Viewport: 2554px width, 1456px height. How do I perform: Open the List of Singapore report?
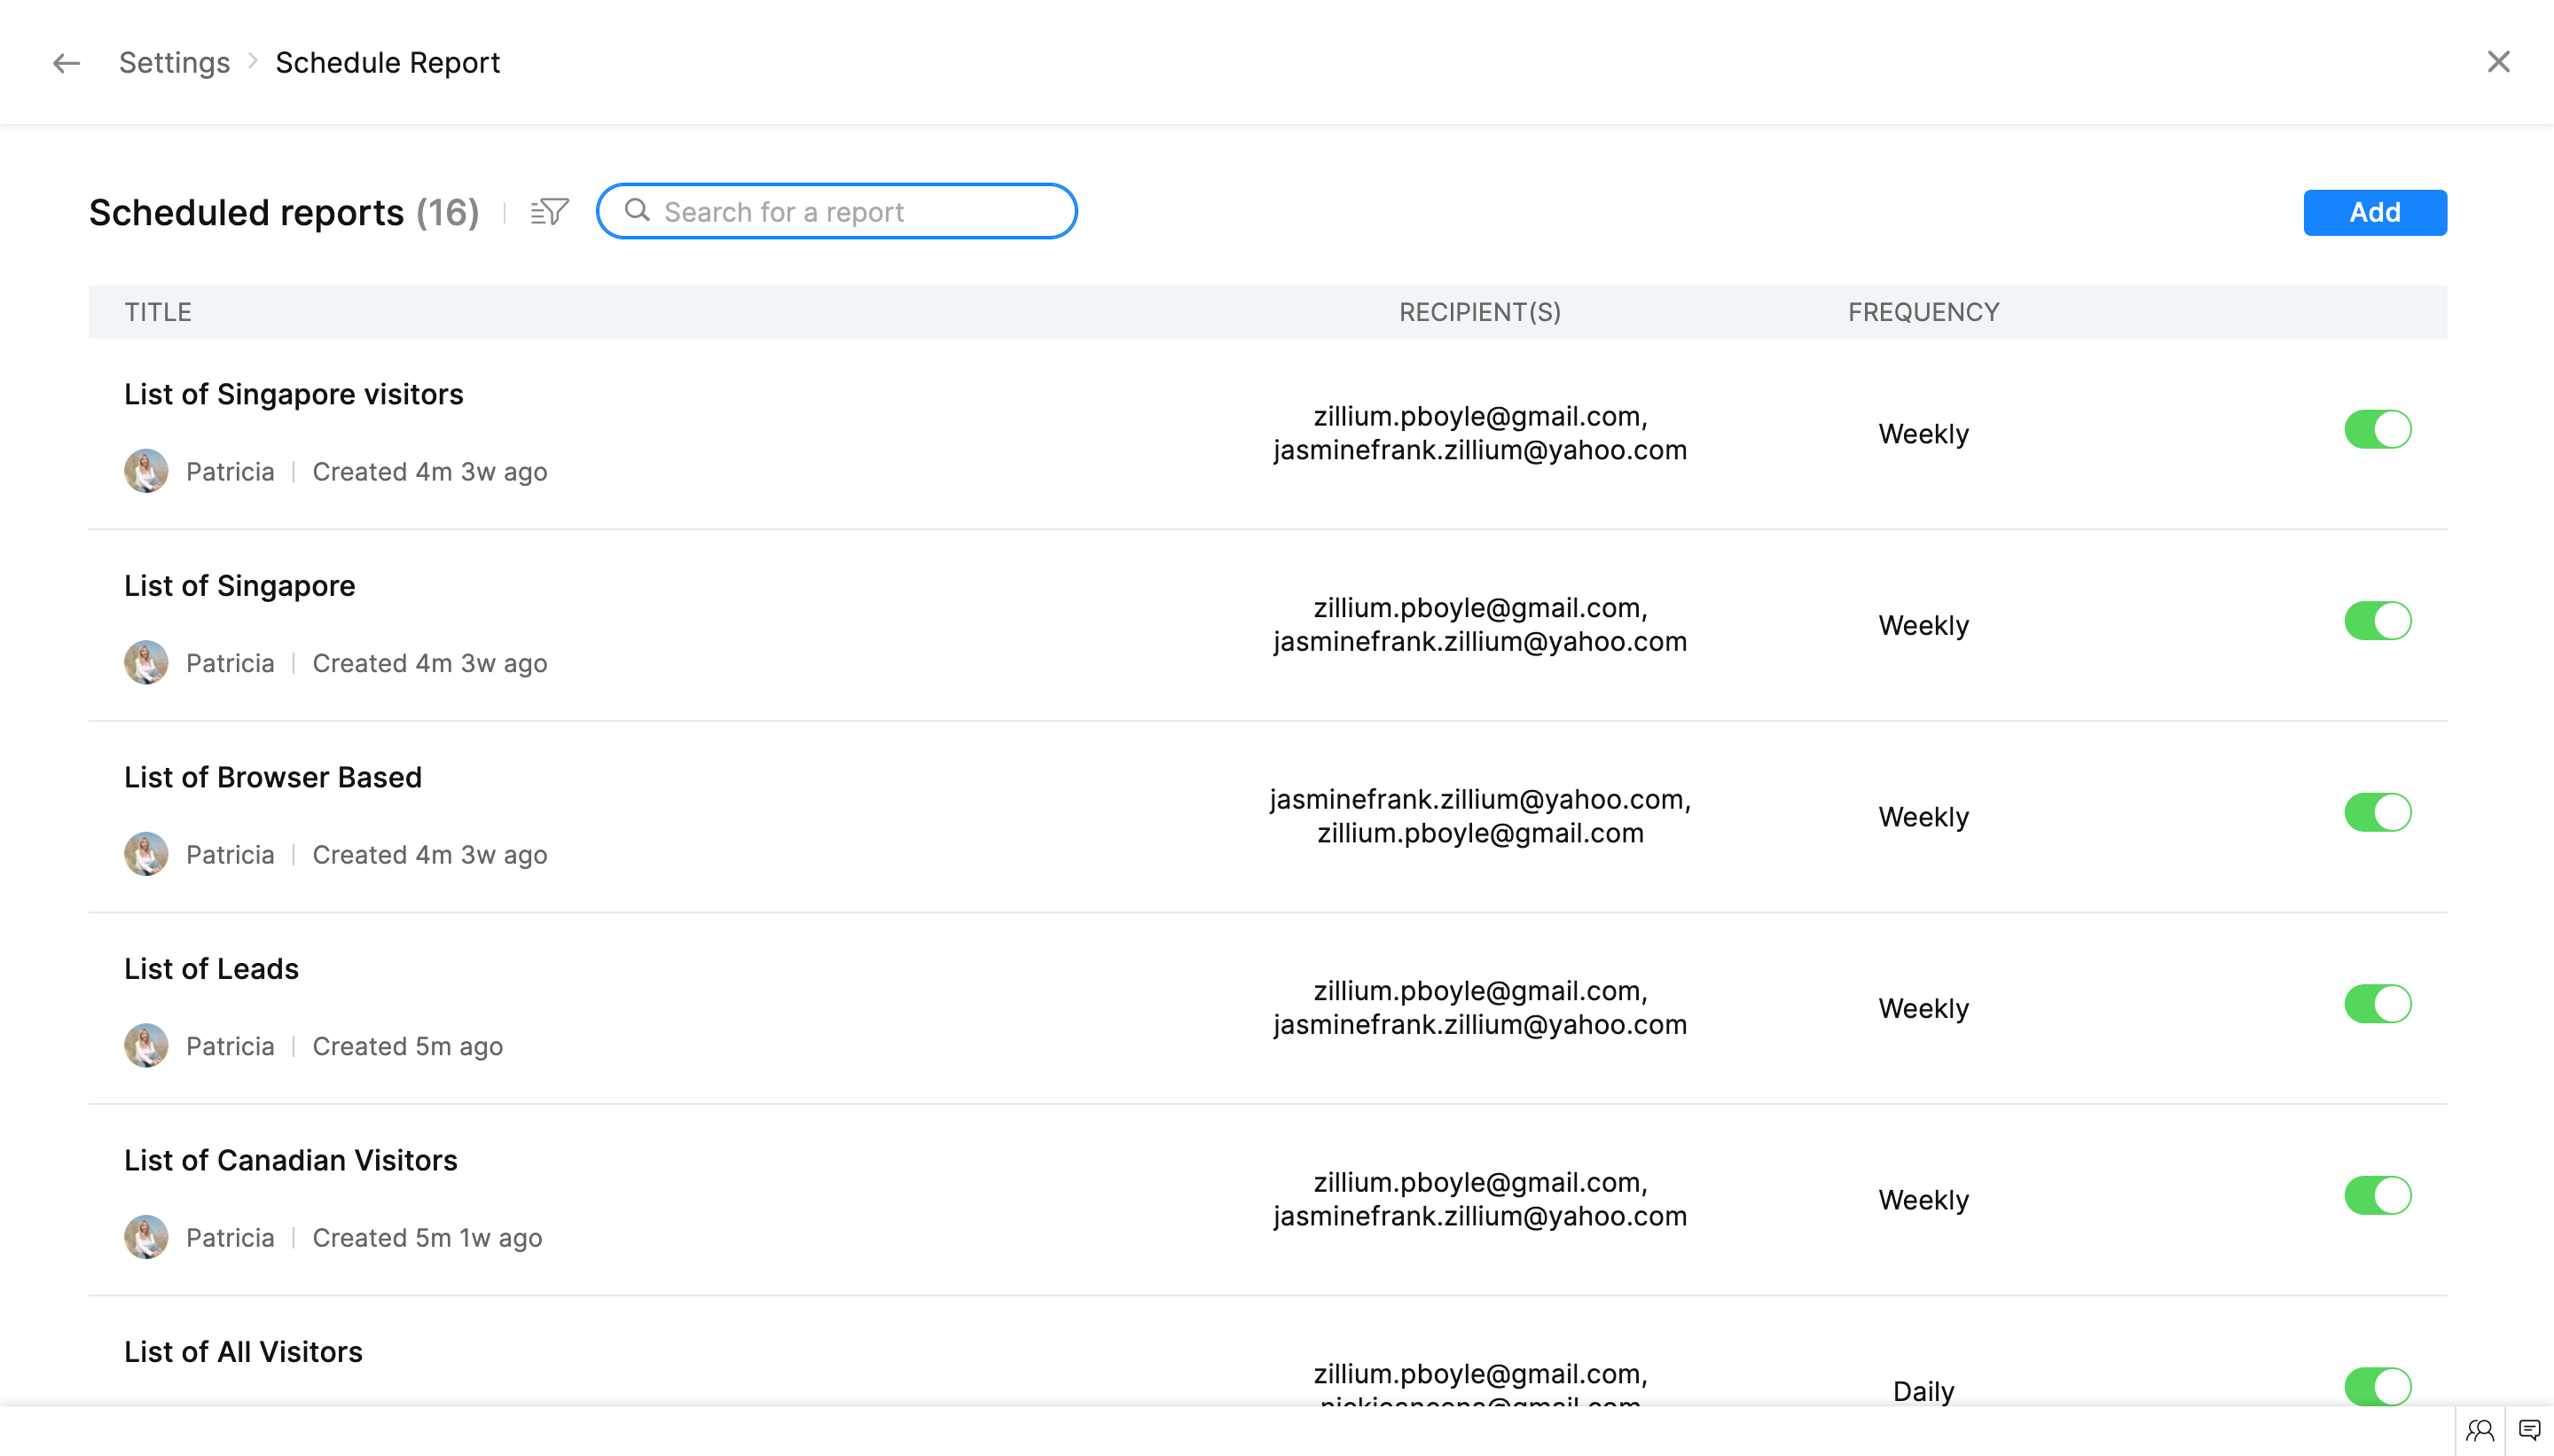click(240, 586)
